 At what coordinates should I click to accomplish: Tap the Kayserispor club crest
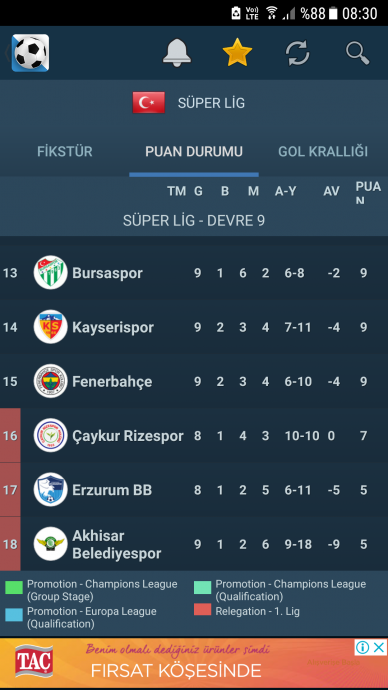point(51,327)
